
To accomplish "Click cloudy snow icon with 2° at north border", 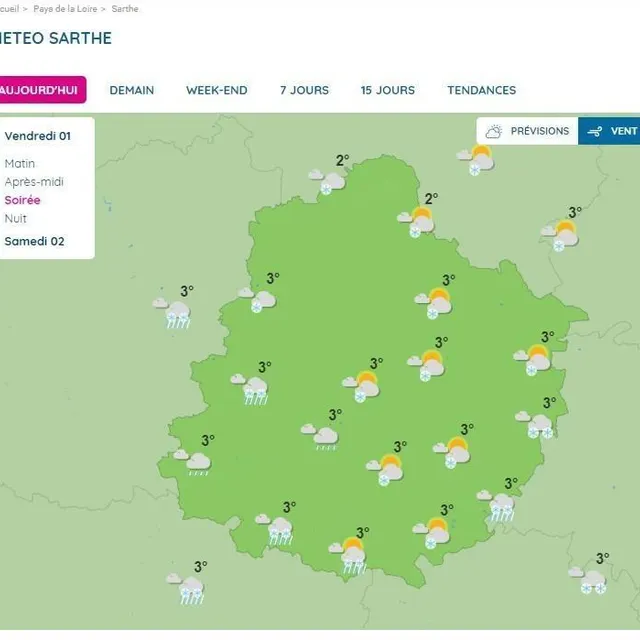I will (x=327, y=182).
